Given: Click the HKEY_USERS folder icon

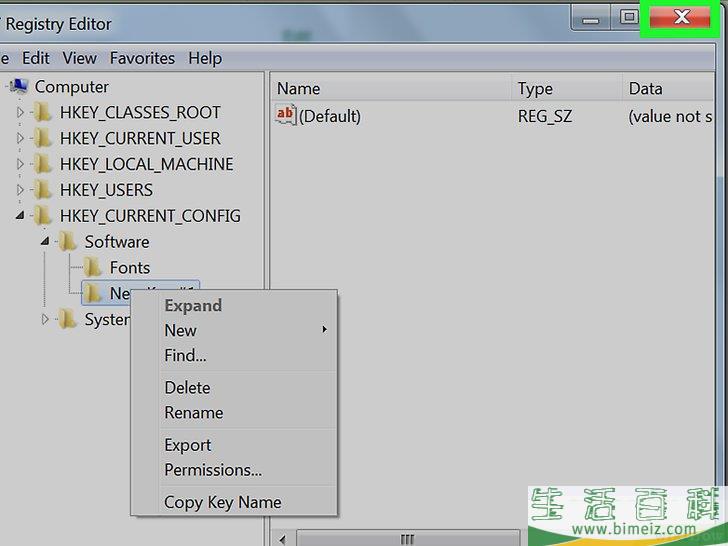Looking at the screenshot, I should (x=42, y=190).
